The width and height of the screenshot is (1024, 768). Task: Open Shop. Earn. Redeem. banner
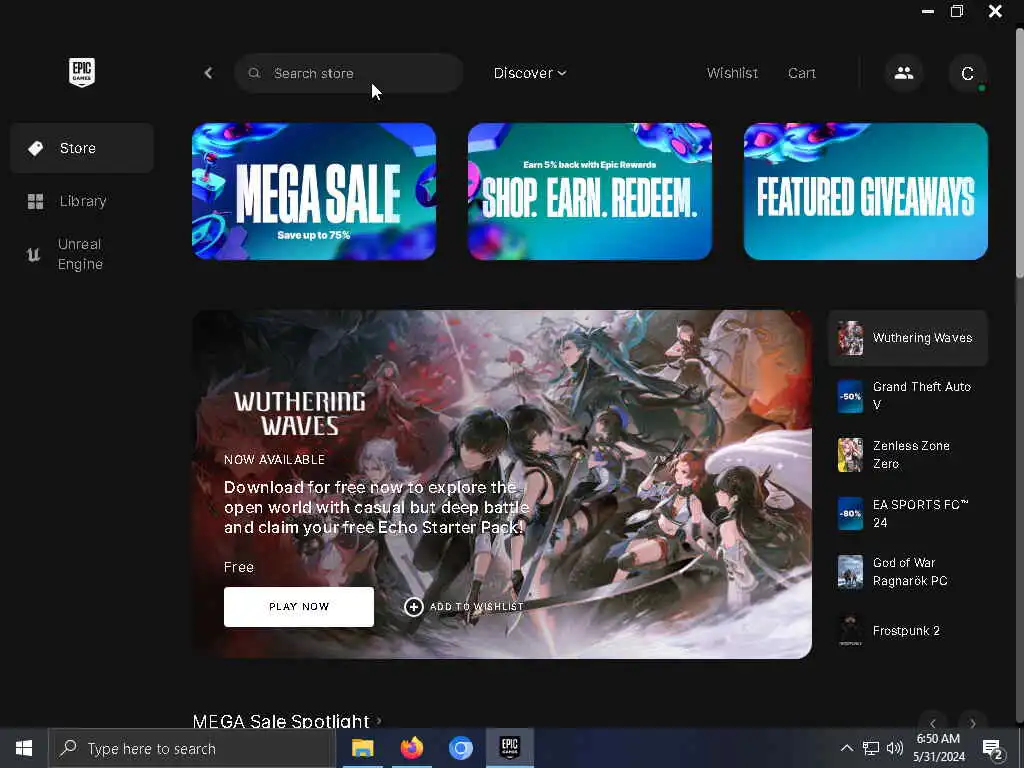tap(590, 191)
